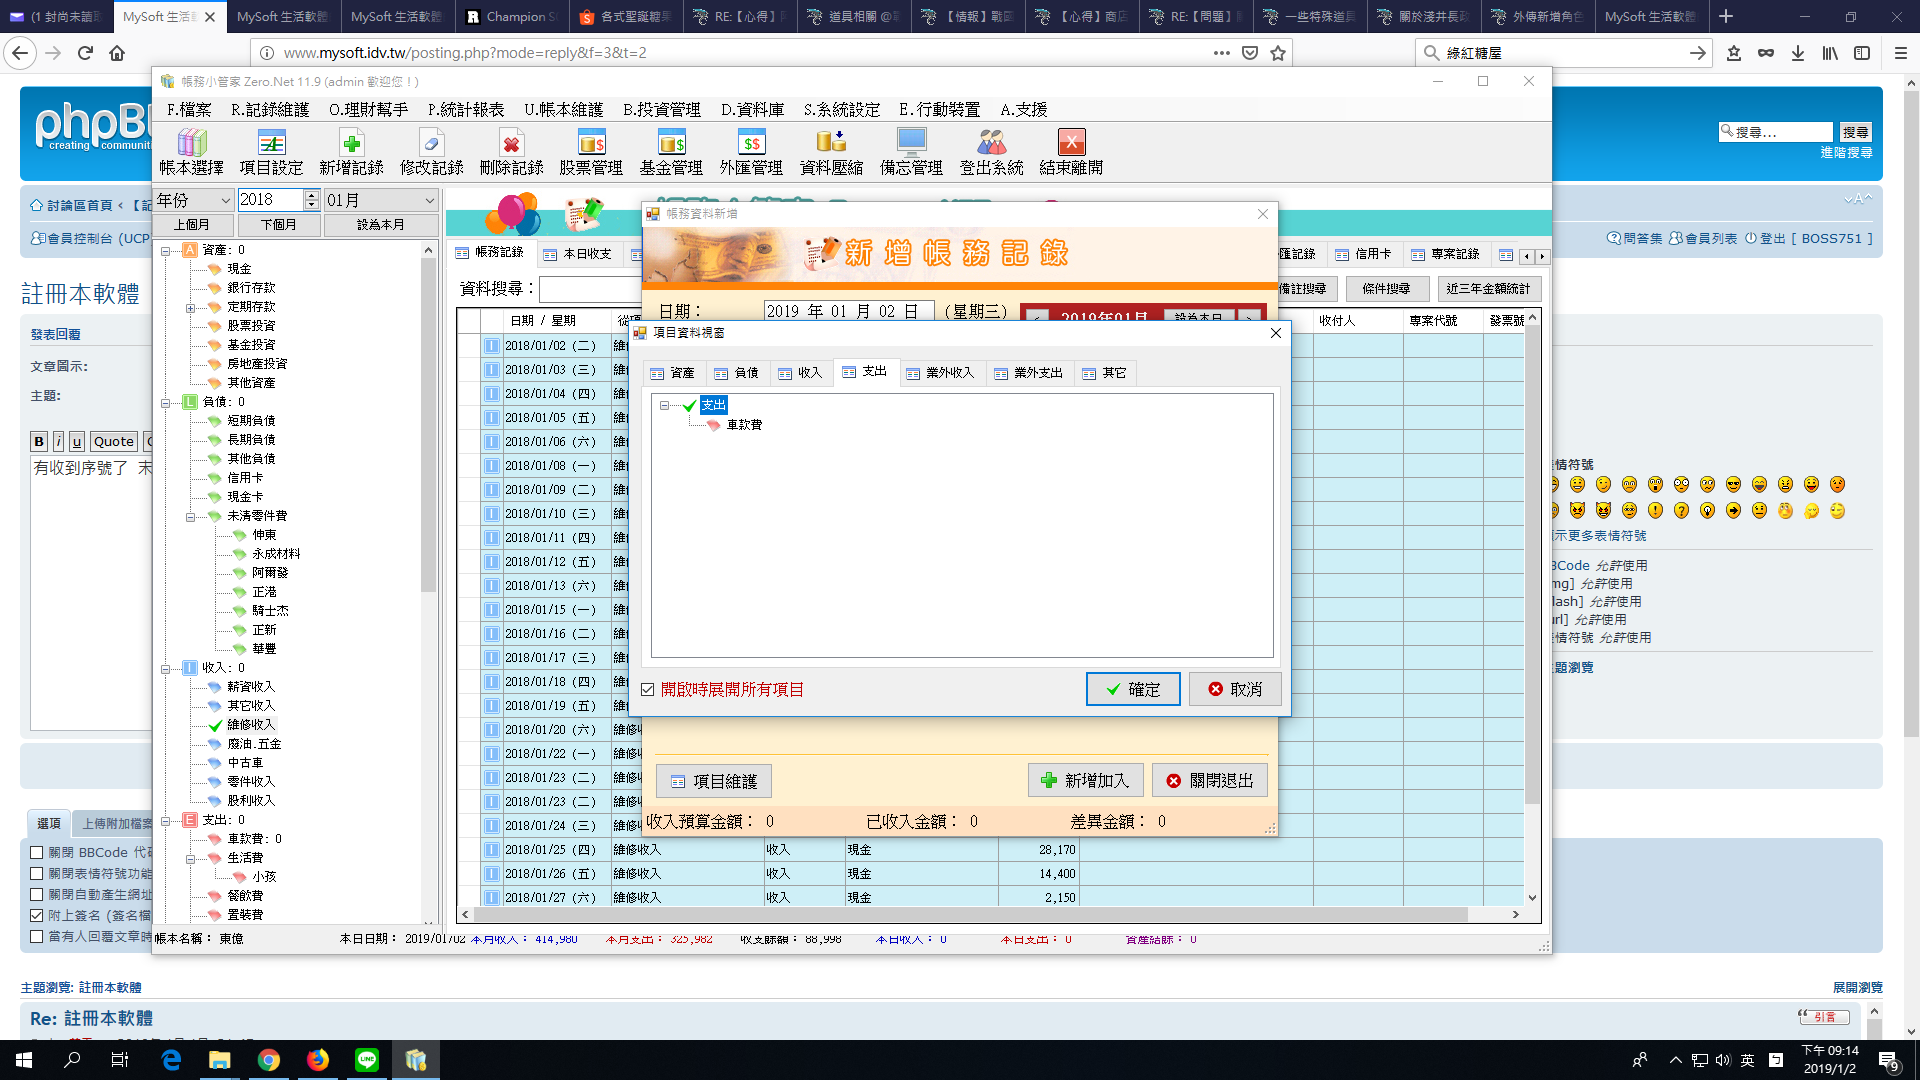Click the 新增加入 button

pos(1085,780)
